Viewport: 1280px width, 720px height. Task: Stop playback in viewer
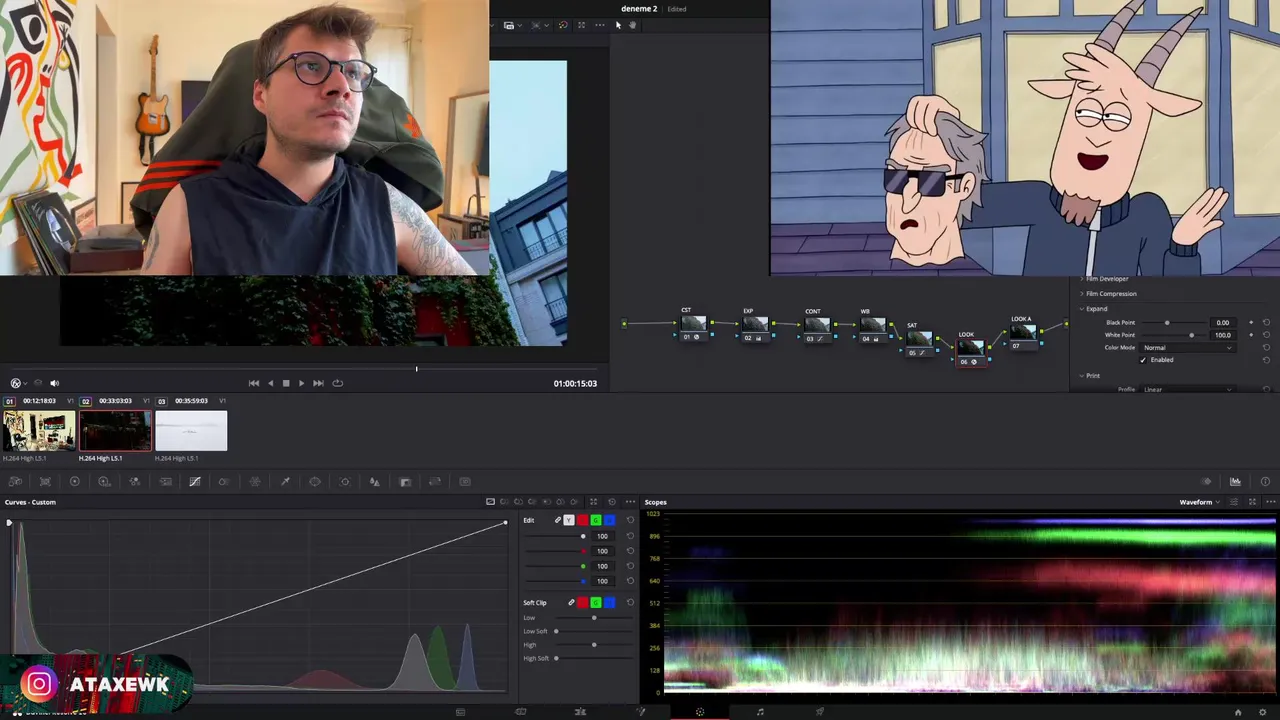tap(285, 383)
